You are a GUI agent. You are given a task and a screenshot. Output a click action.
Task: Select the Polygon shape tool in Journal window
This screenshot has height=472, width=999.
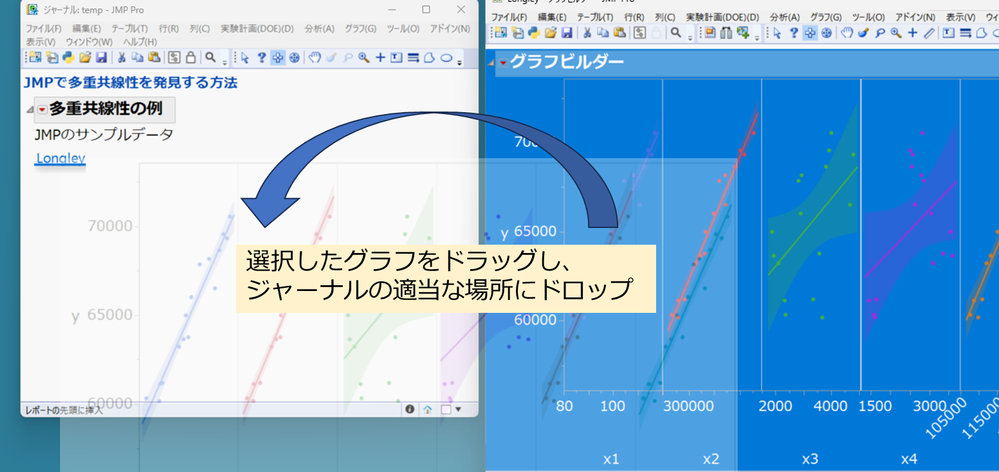click(429, 57)
